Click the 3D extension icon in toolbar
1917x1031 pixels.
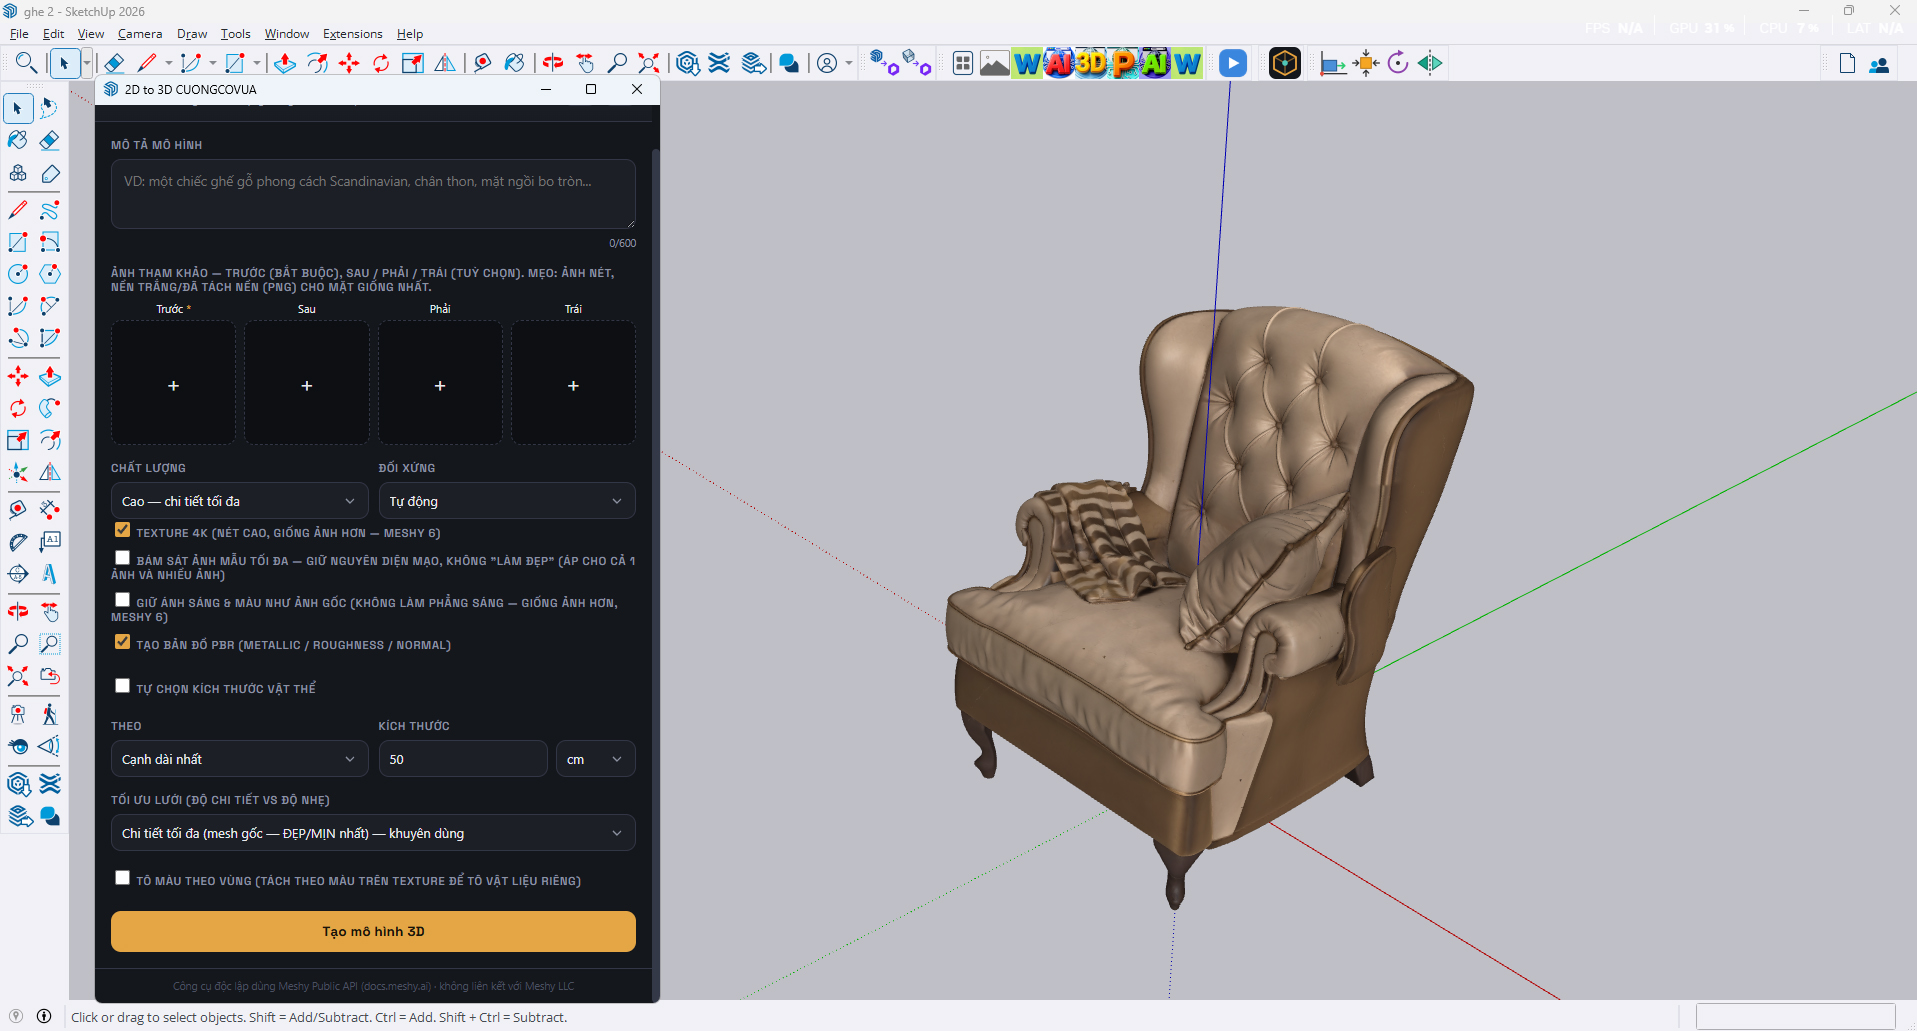[x=1091, y=63]
